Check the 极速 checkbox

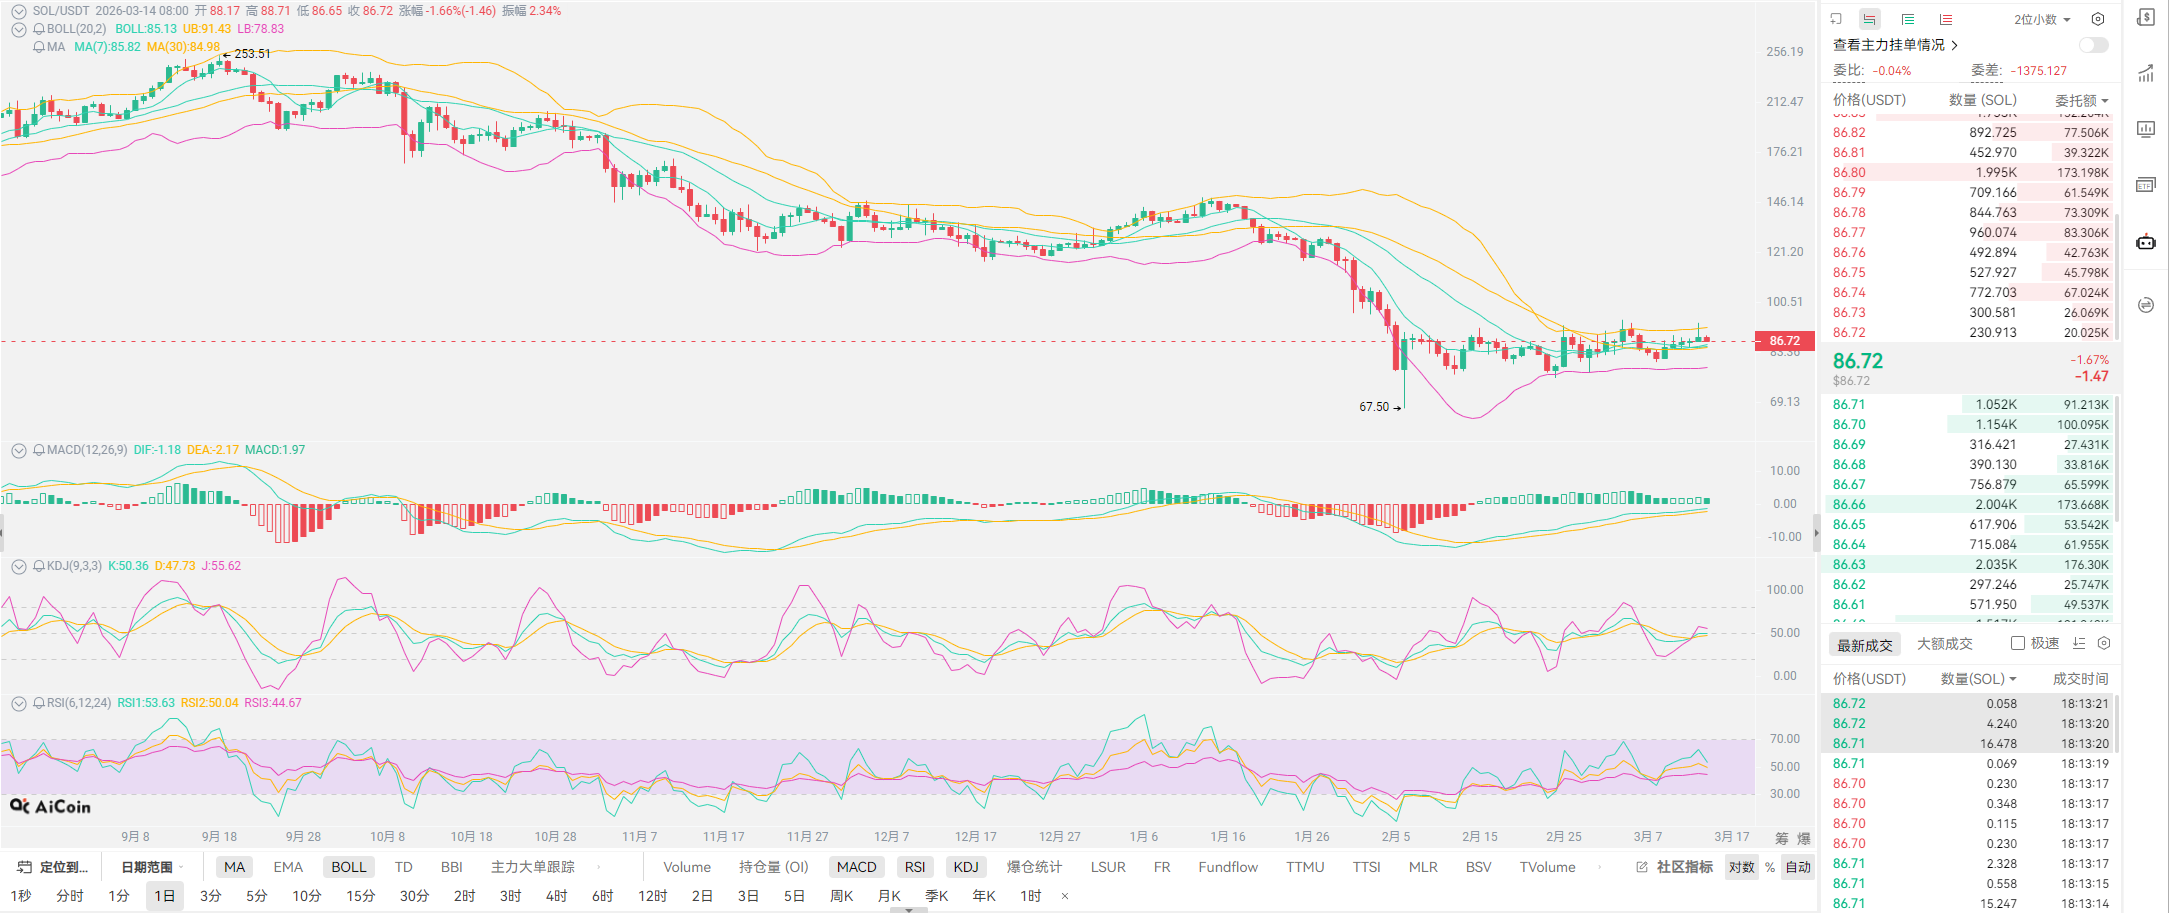2018,643
